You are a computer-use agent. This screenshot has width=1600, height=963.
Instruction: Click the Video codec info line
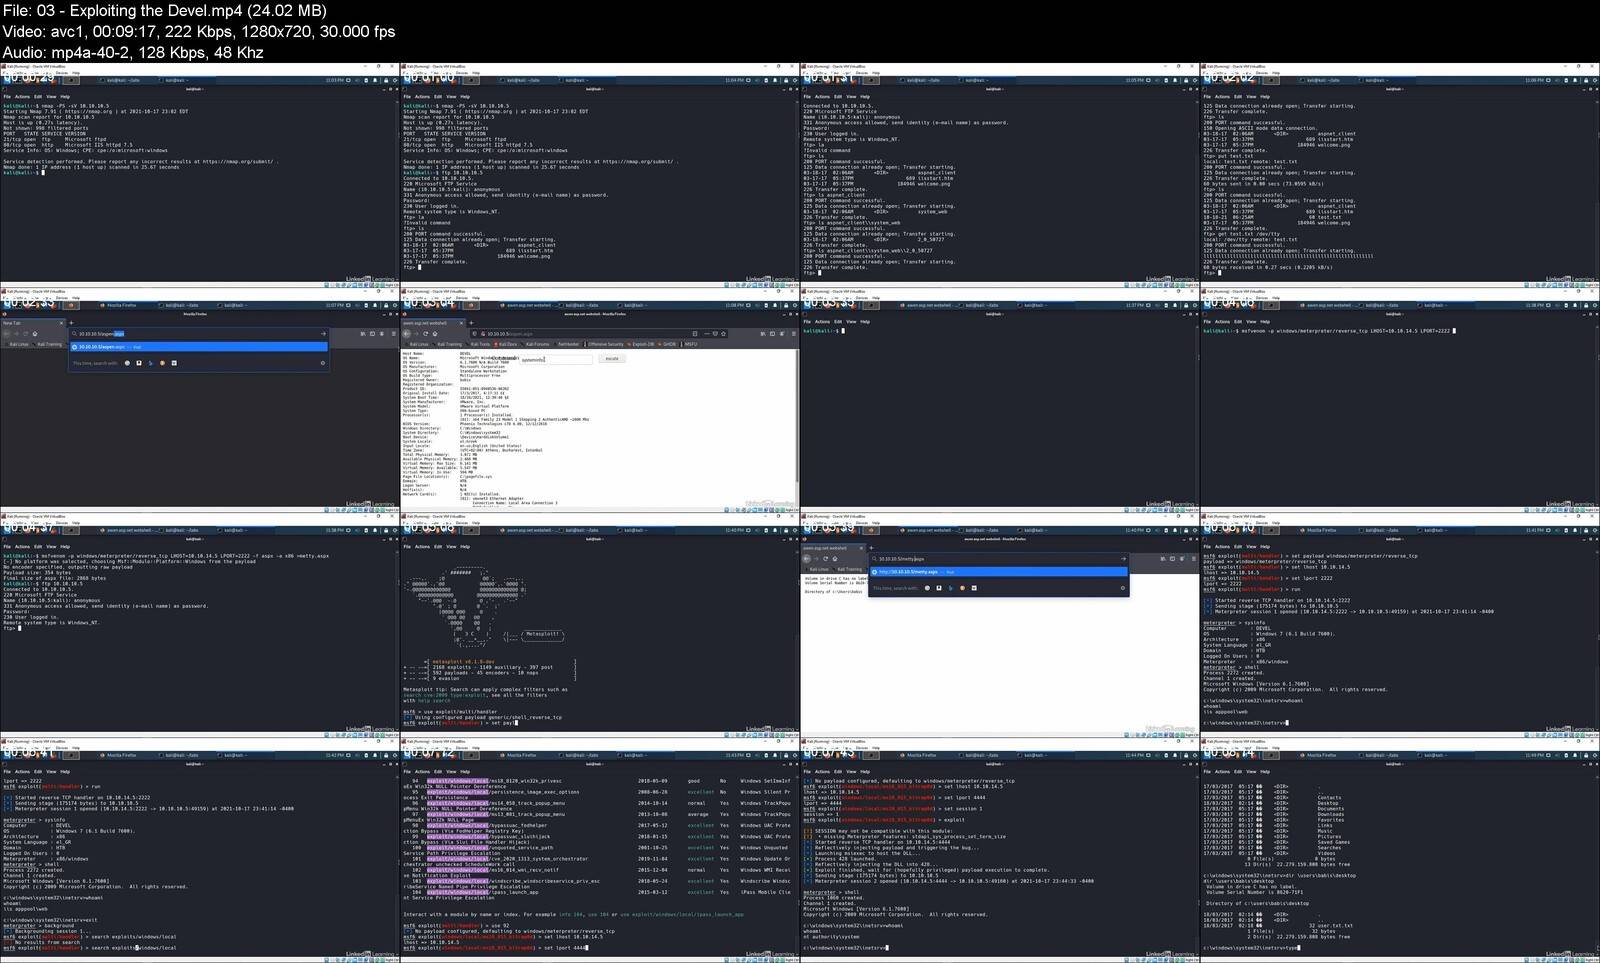click(199, 32)
